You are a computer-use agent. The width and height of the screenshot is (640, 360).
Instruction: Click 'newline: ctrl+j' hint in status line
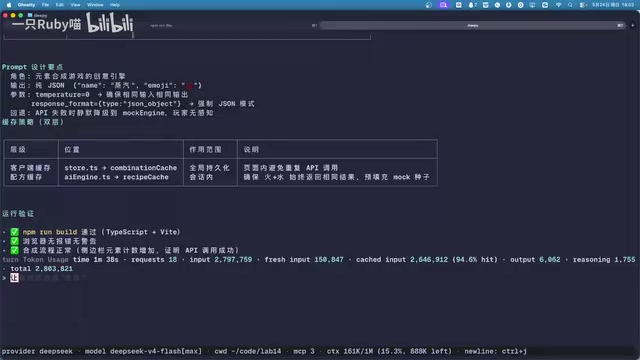496,351
